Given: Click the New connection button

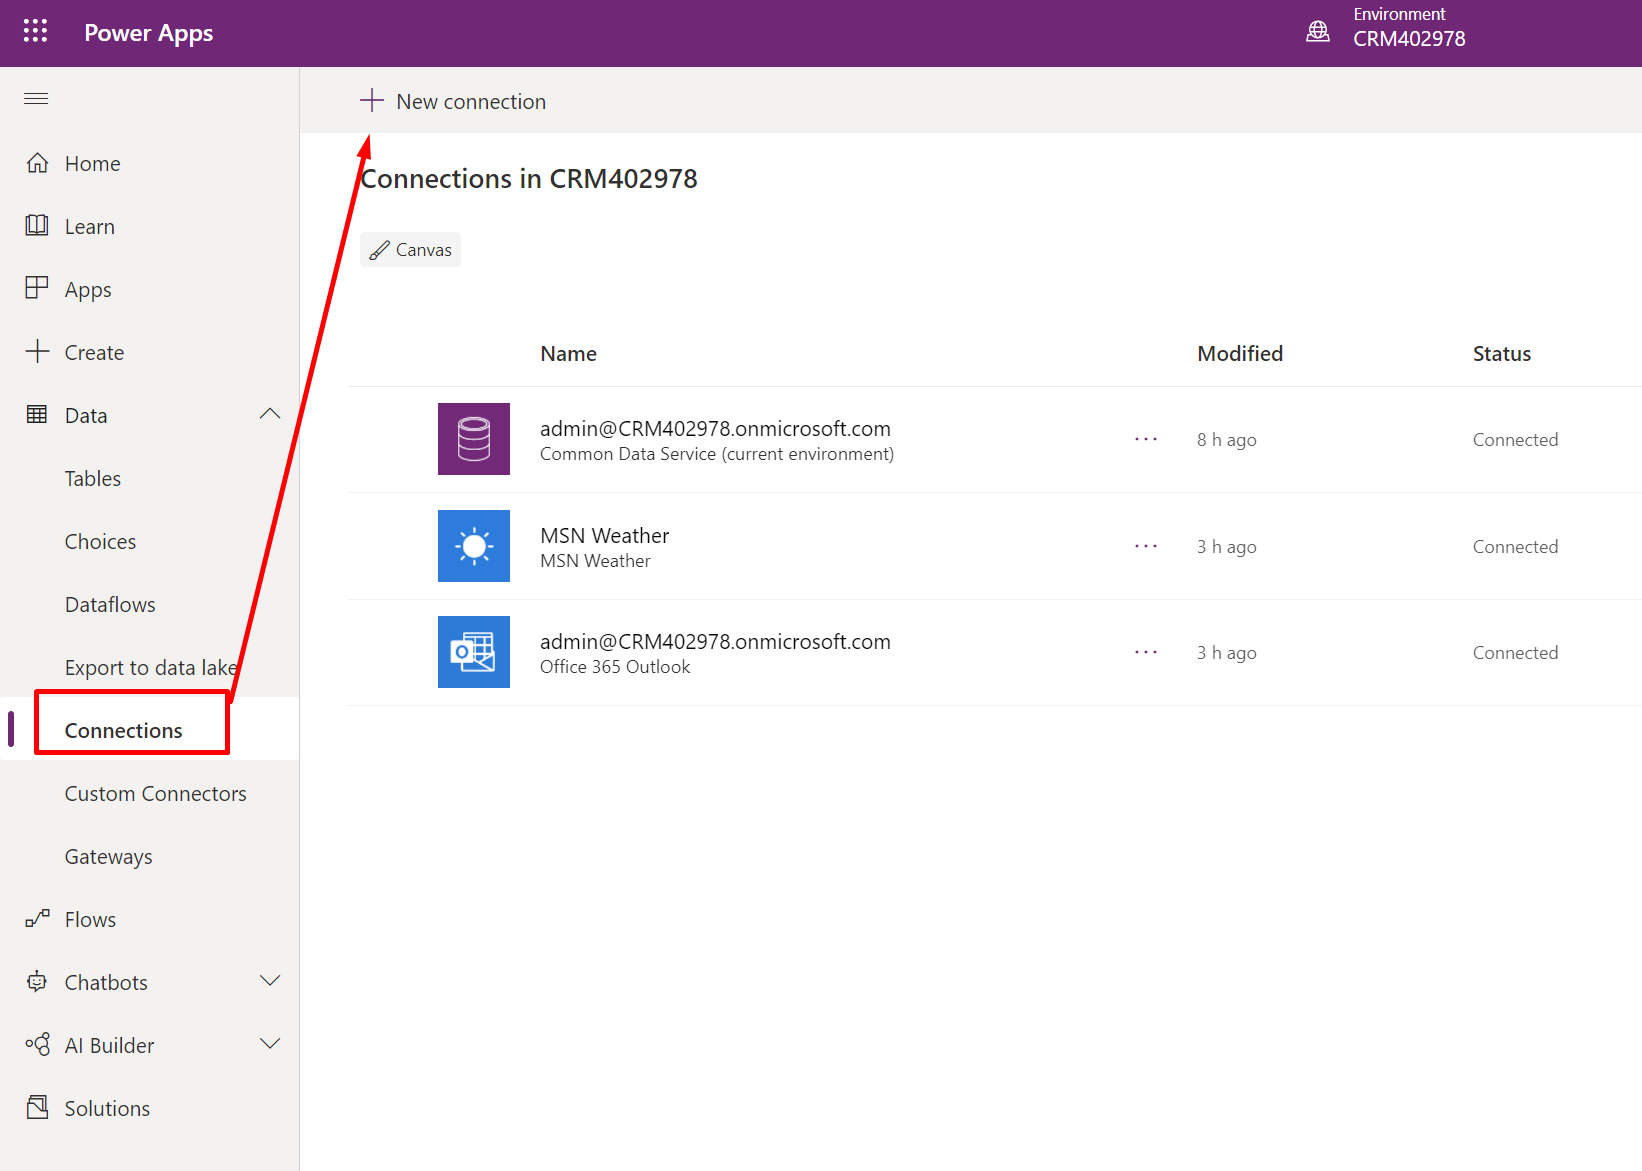Looking at the screenshot, I should tap(453, 101).
